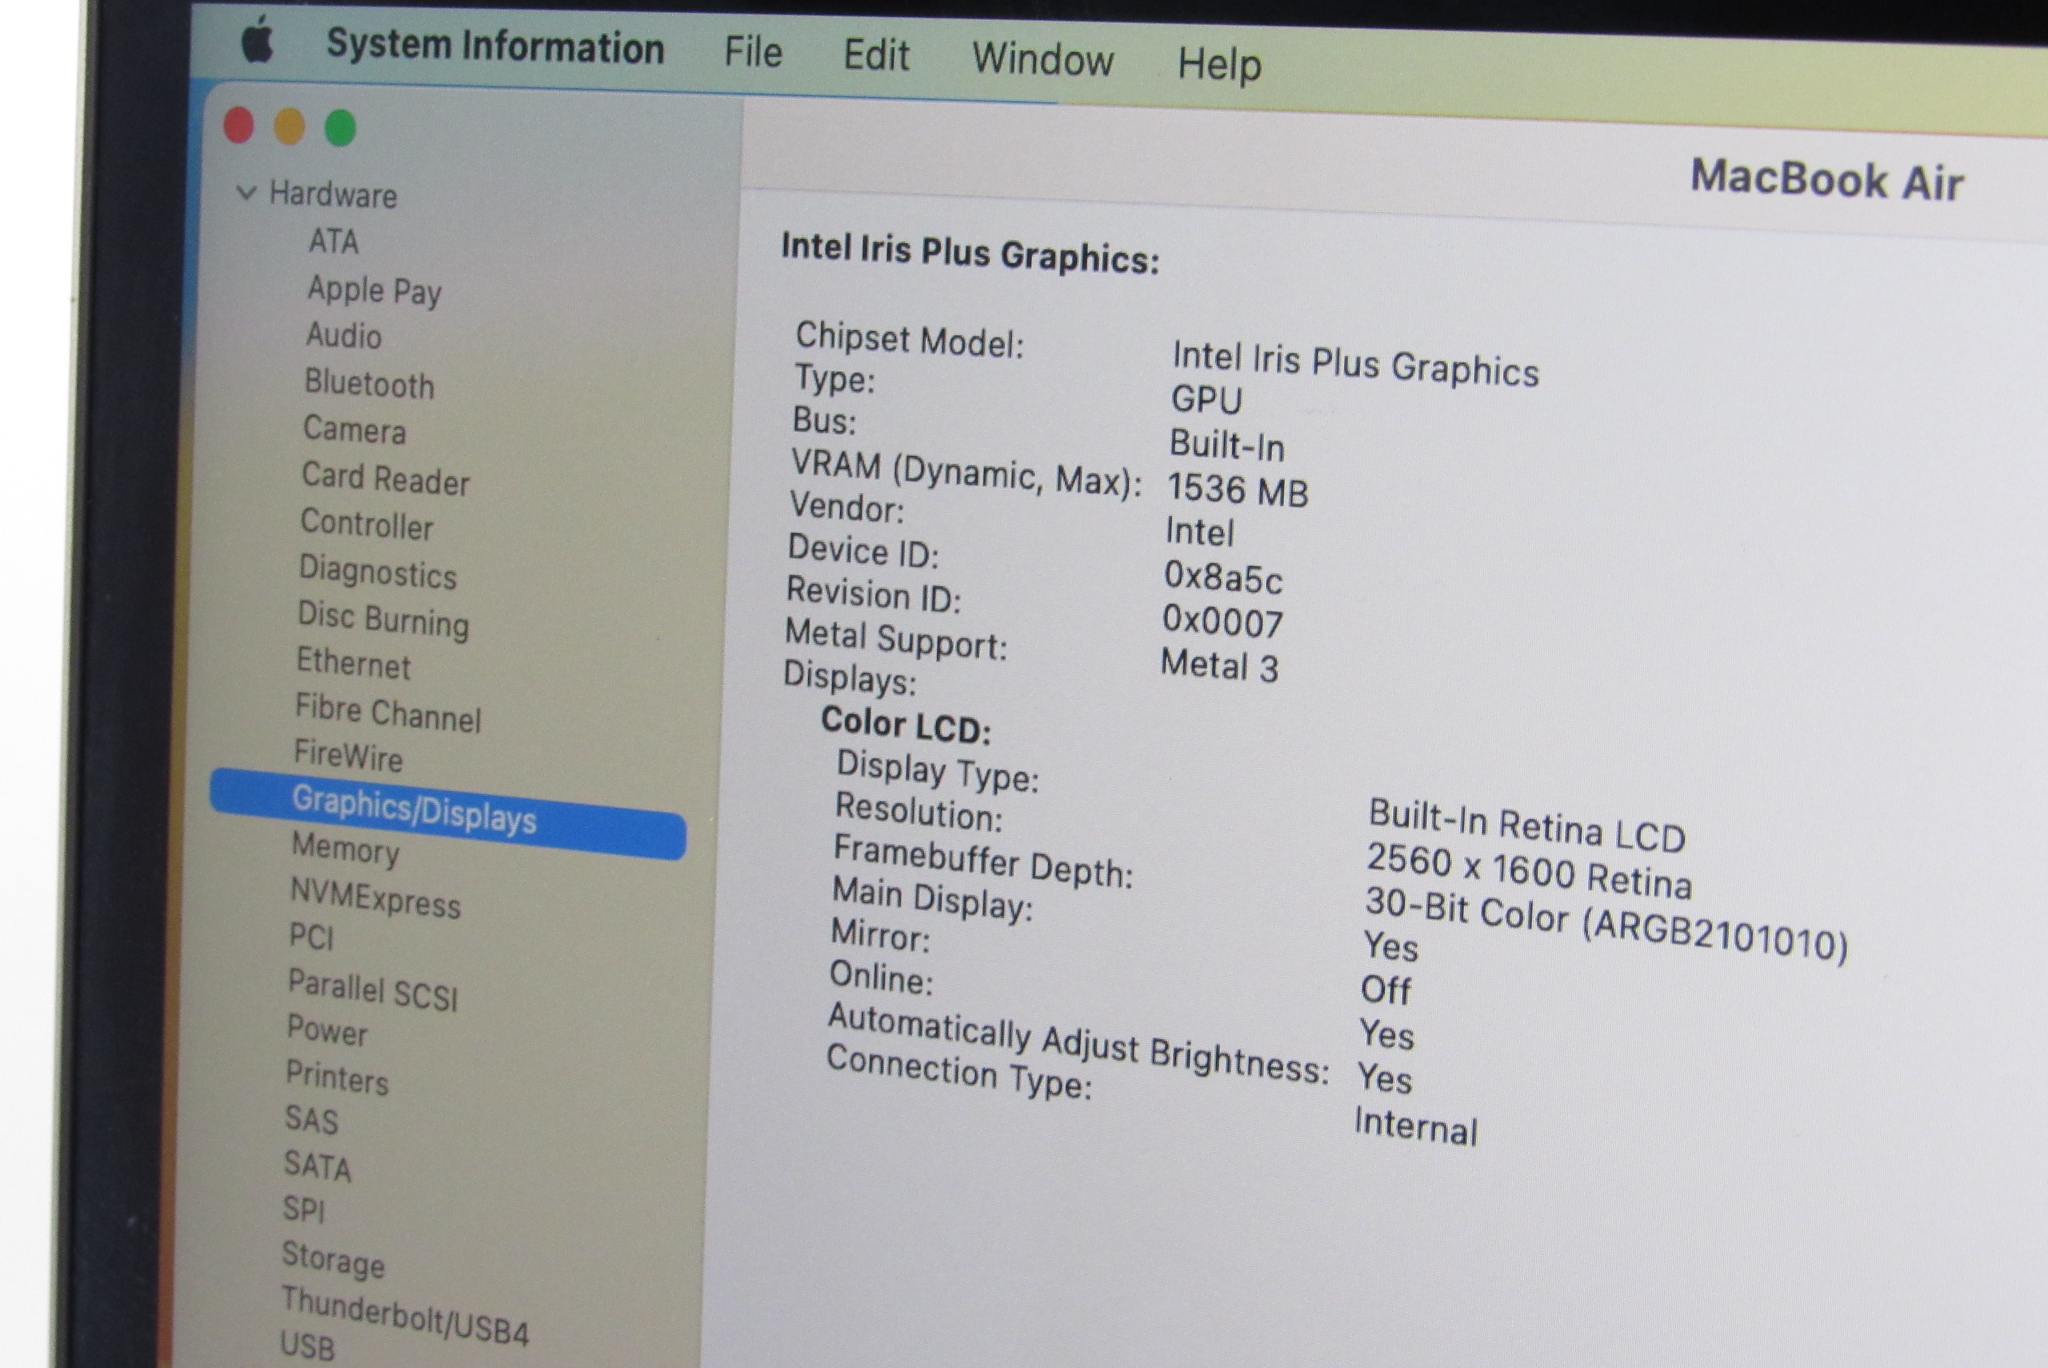Click the 2560 x 1600 Retina resolution value
2048x1368 pixels.
point(1528,870)
